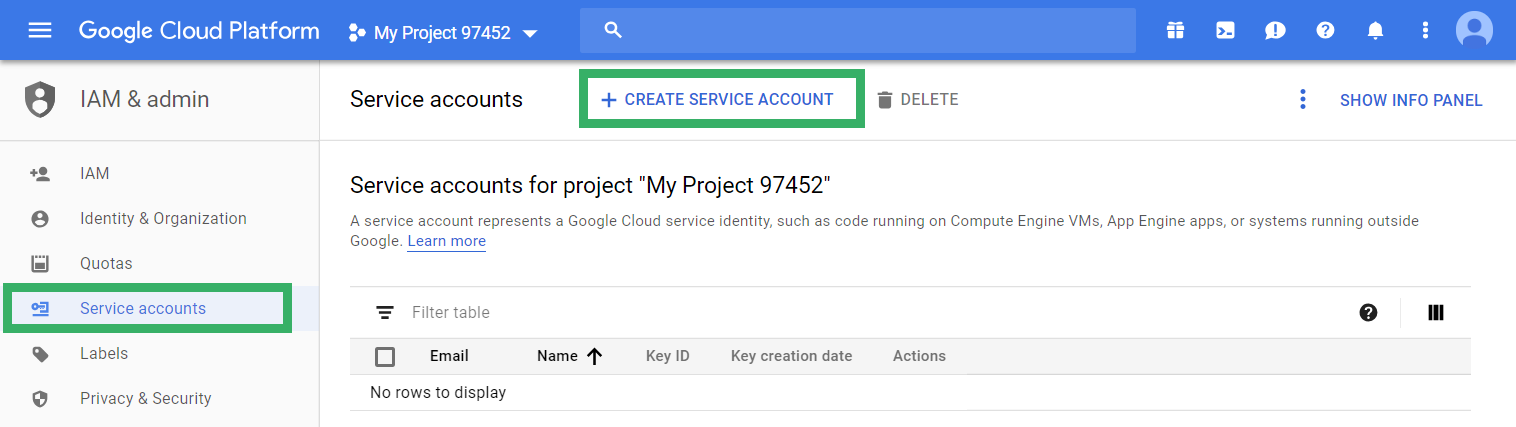
Task: Expand the My Project 97452 project selector
Action: click(443, 33)
